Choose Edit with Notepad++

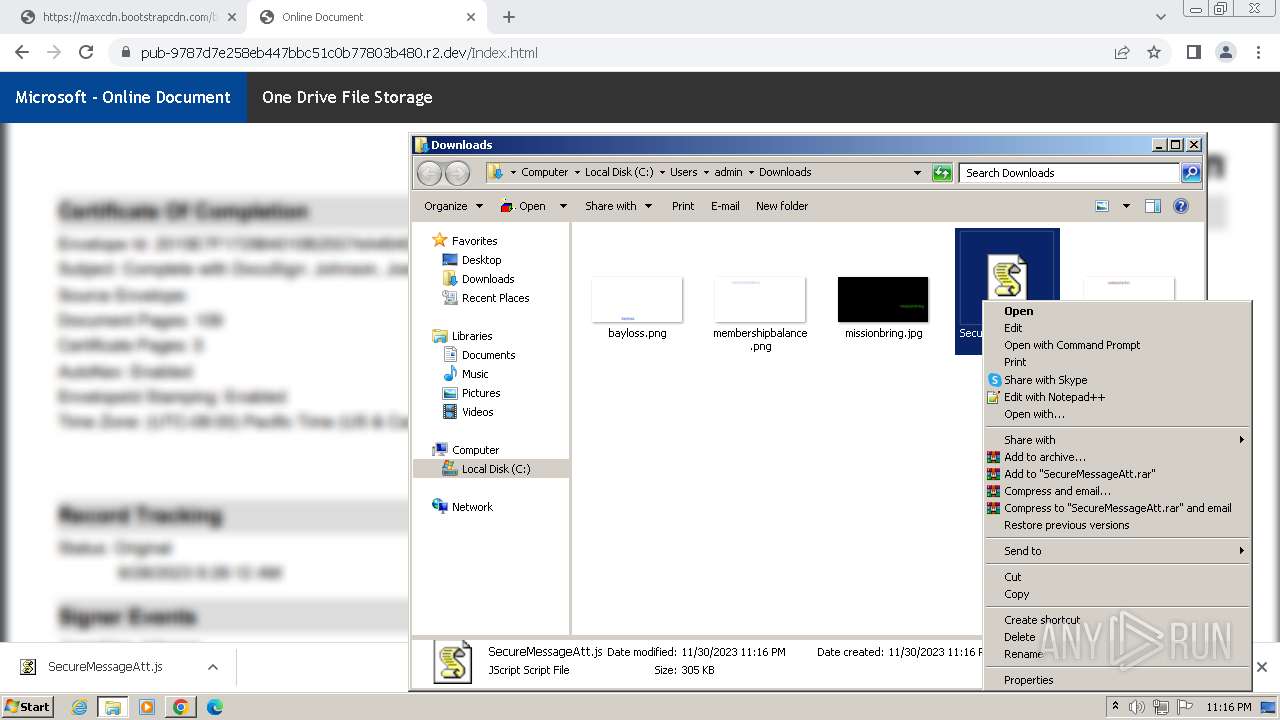[1118, 397]
